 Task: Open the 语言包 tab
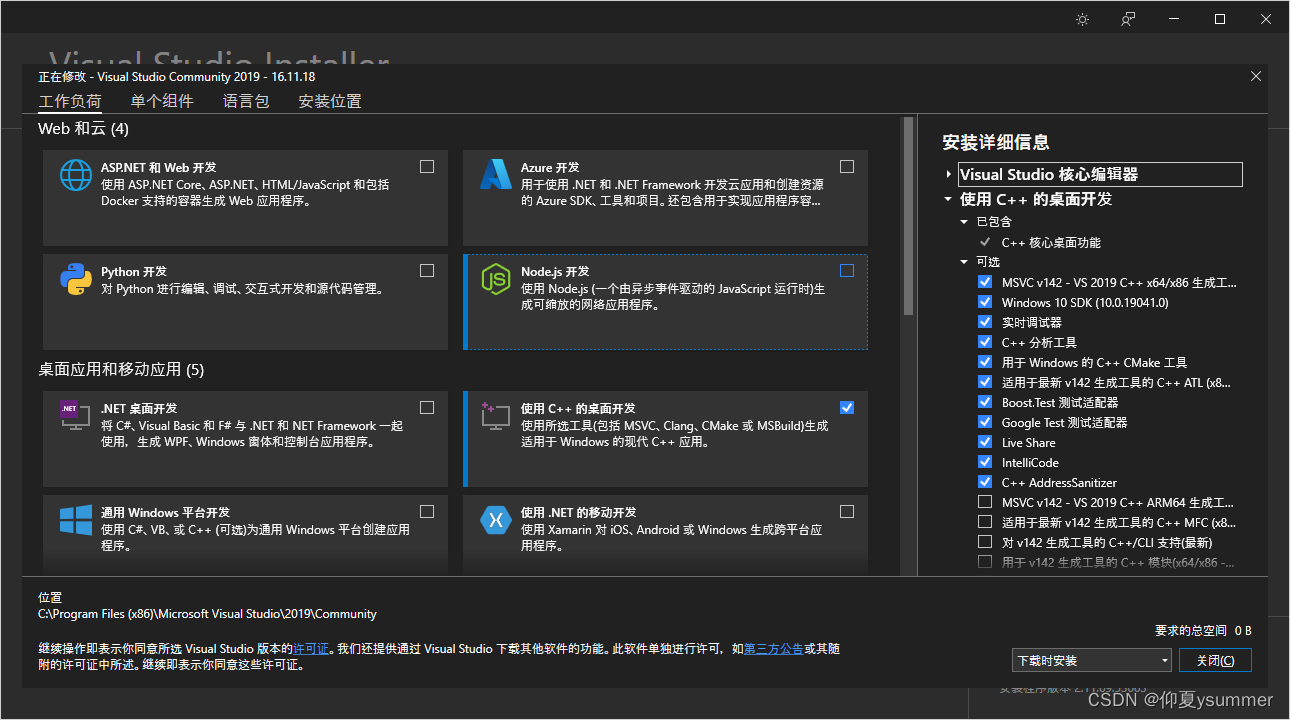coord(246,101)
